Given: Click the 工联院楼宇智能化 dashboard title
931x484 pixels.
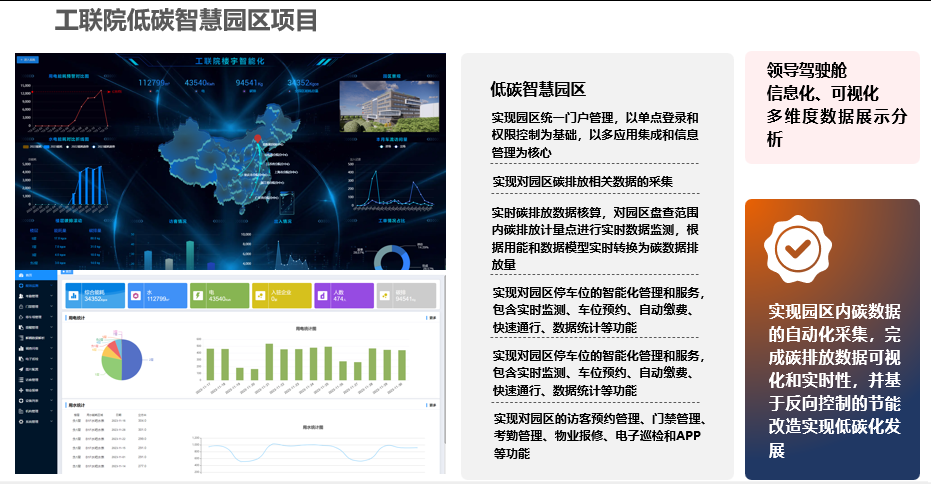Looking at the screenshot, I should point(230,61).
